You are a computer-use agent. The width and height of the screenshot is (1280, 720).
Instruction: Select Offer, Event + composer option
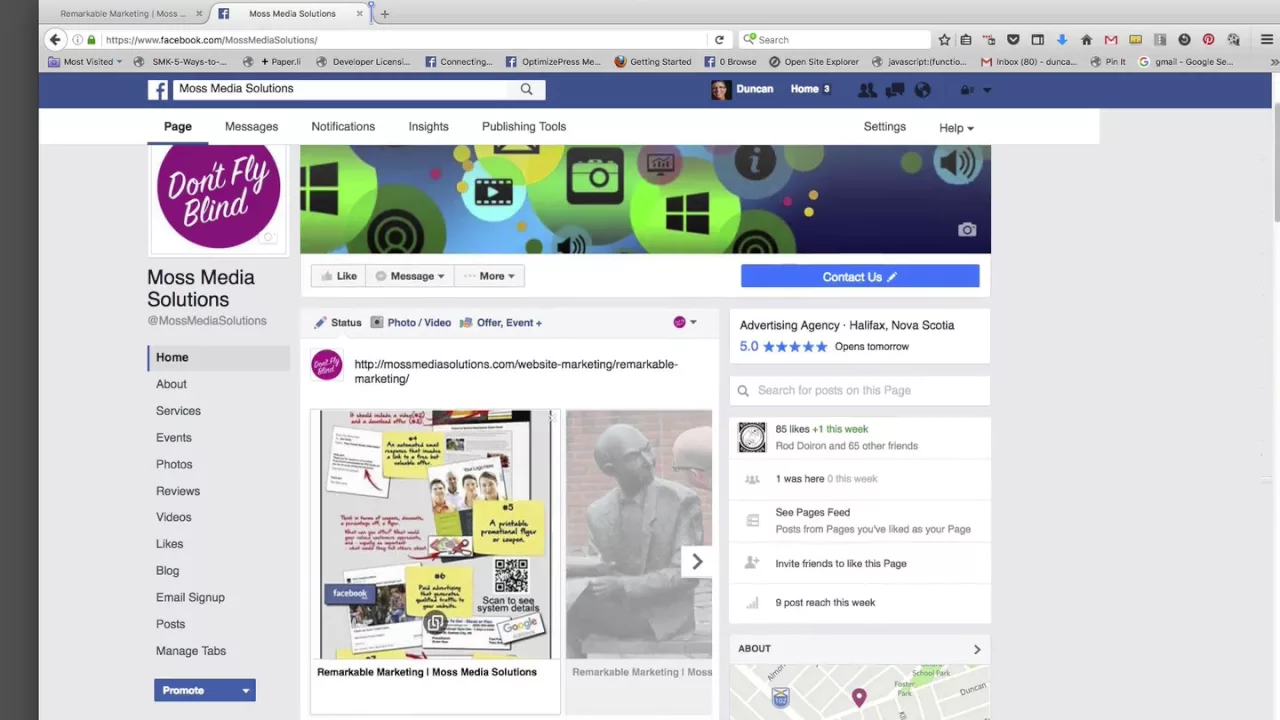tap(500, 323)
